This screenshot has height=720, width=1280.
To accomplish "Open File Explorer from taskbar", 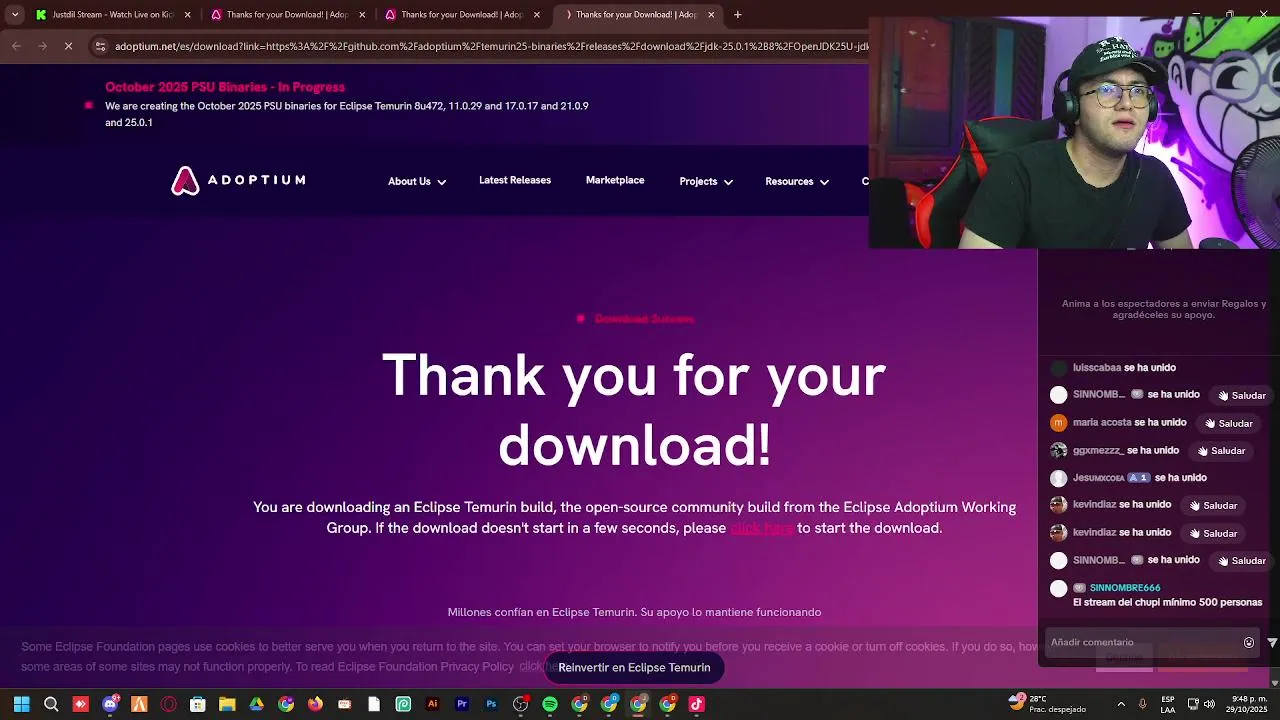I will pos(227,704).
